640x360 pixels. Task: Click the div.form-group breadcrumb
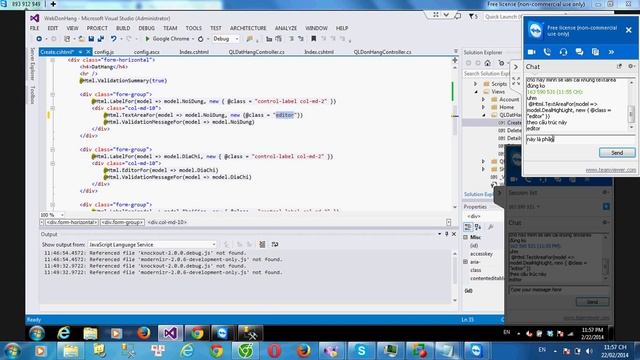122,222
